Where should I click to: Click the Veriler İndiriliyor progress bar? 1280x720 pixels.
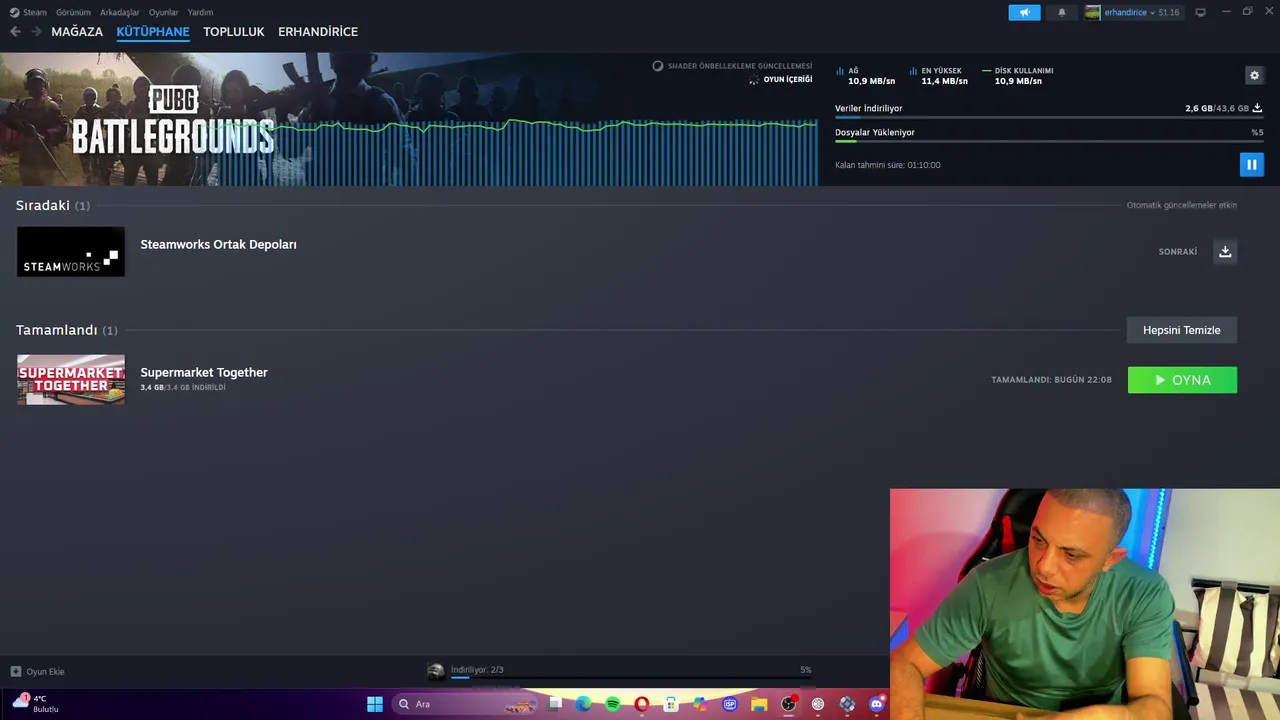pos(1049,118)
